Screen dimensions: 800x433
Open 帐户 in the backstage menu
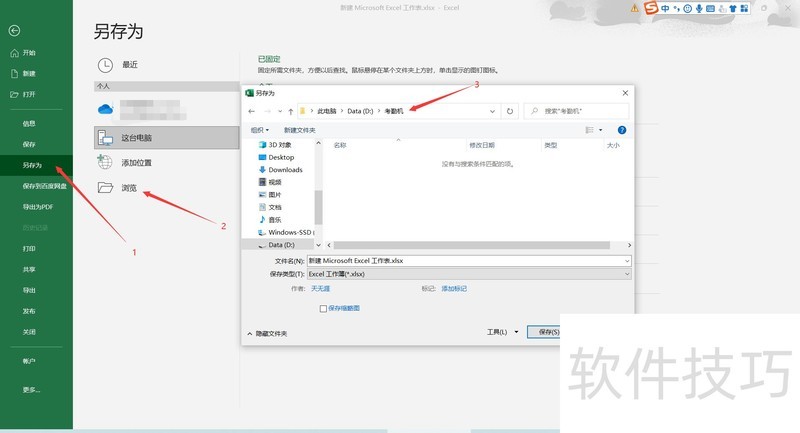click(29, 361)
